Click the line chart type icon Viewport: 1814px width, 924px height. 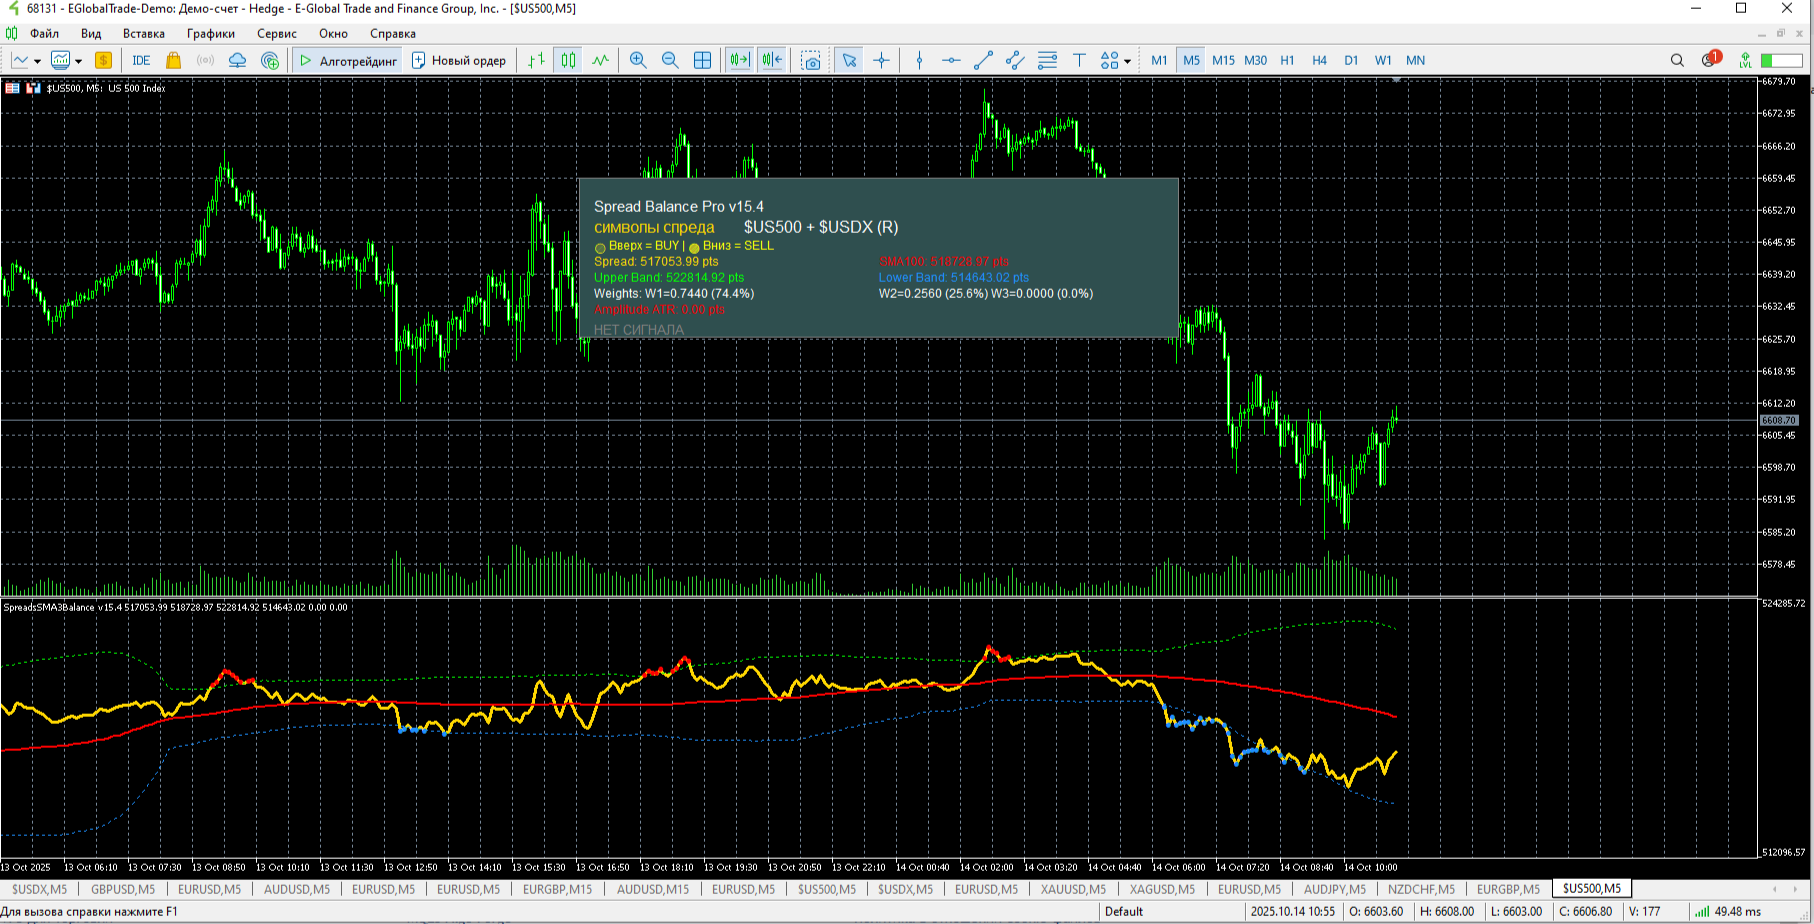(x=20, y=60)
